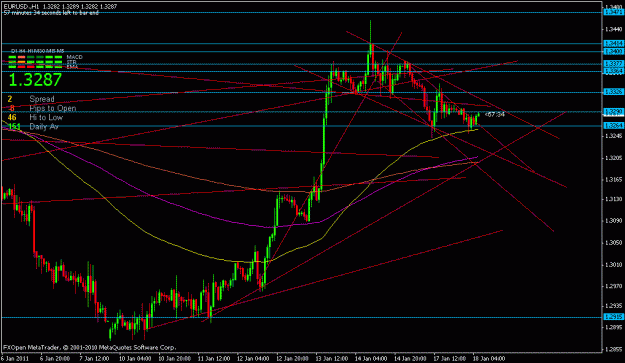The image size is (625, 363).
Task: Select the large 1.3287 price display
Action: click(x=35, y=80)
